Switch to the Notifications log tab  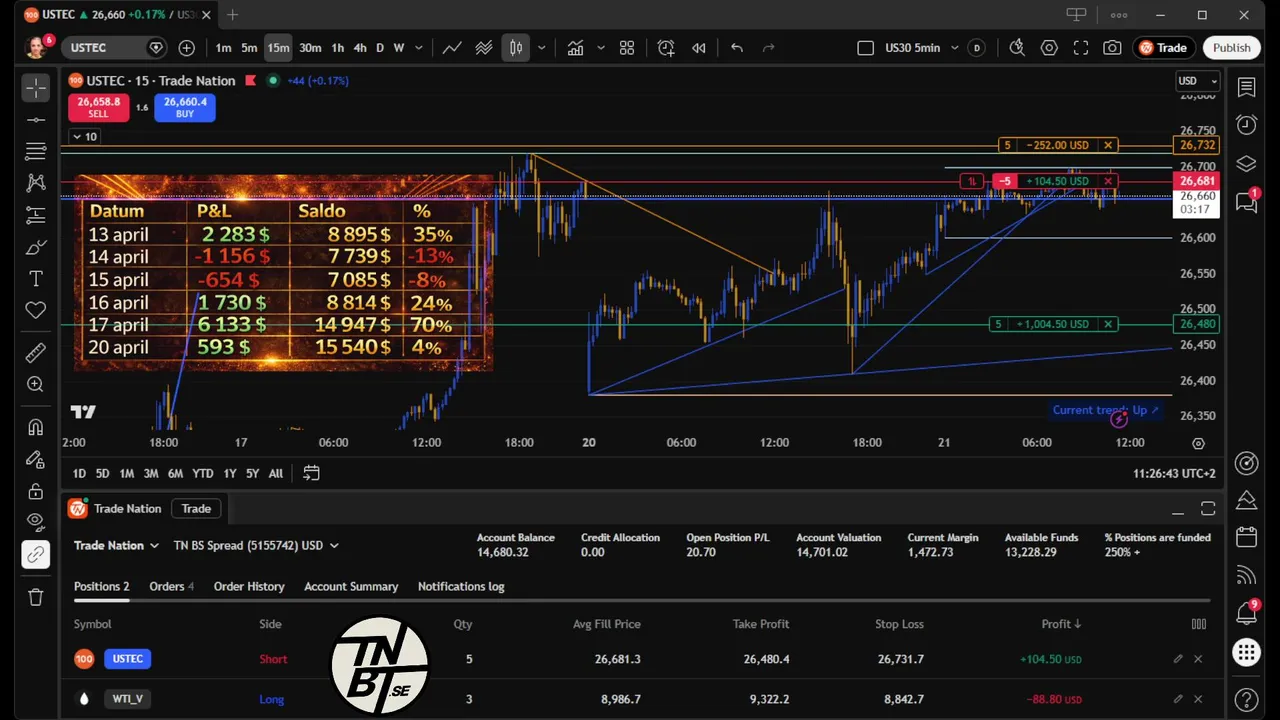461,587
